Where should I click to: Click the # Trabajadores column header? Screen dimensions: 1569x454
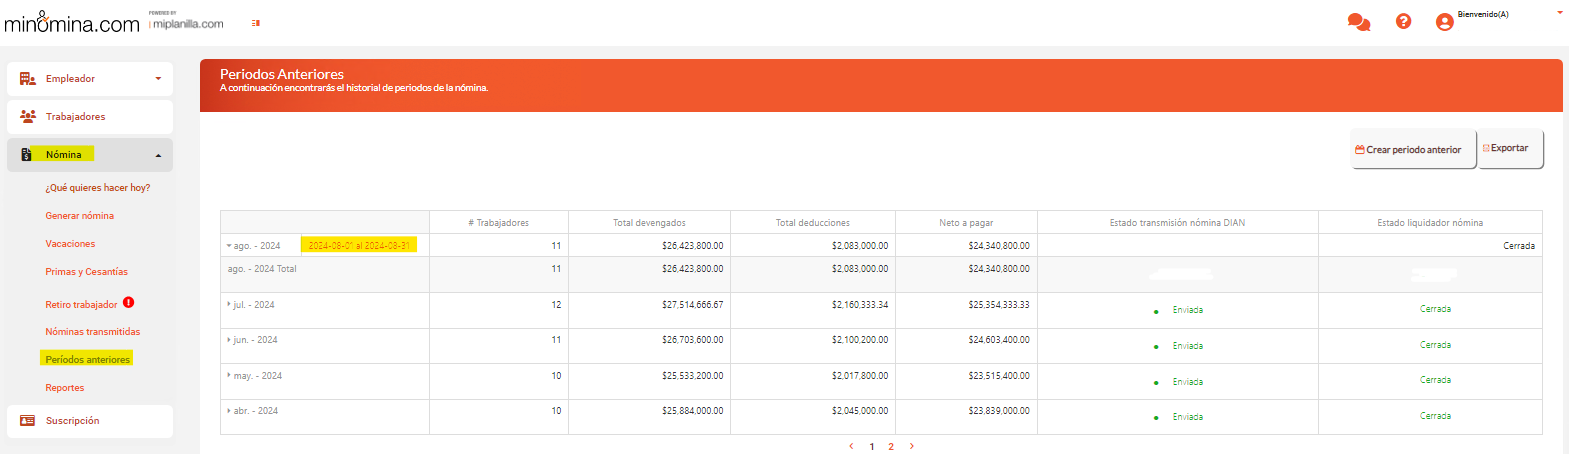pyautogui.click(x=498, y=222)
